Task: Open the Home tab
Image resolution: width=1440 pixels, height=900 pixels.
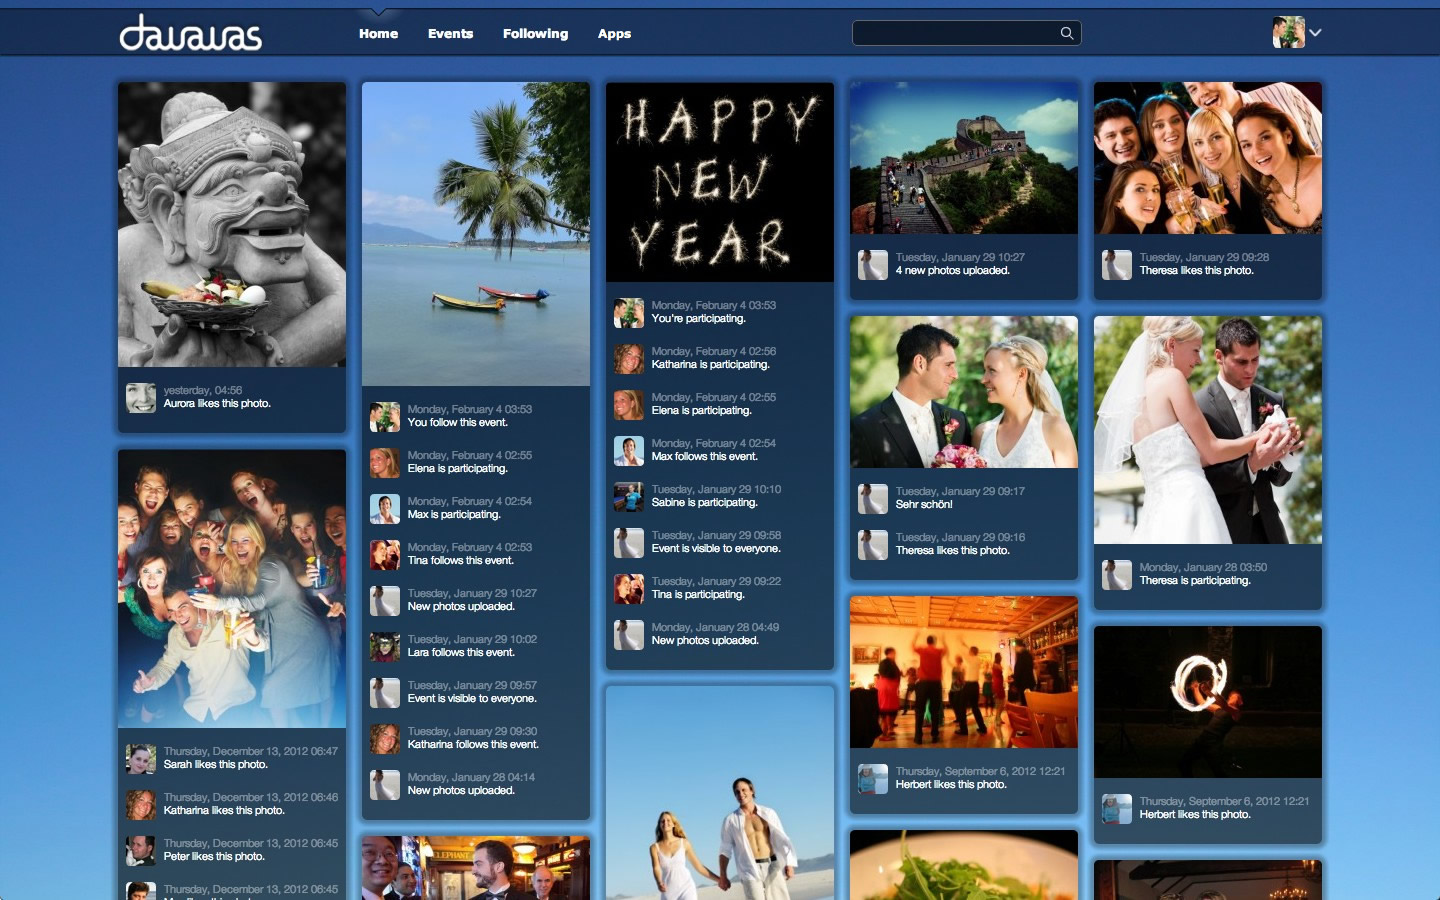Action: click(378, 33)
